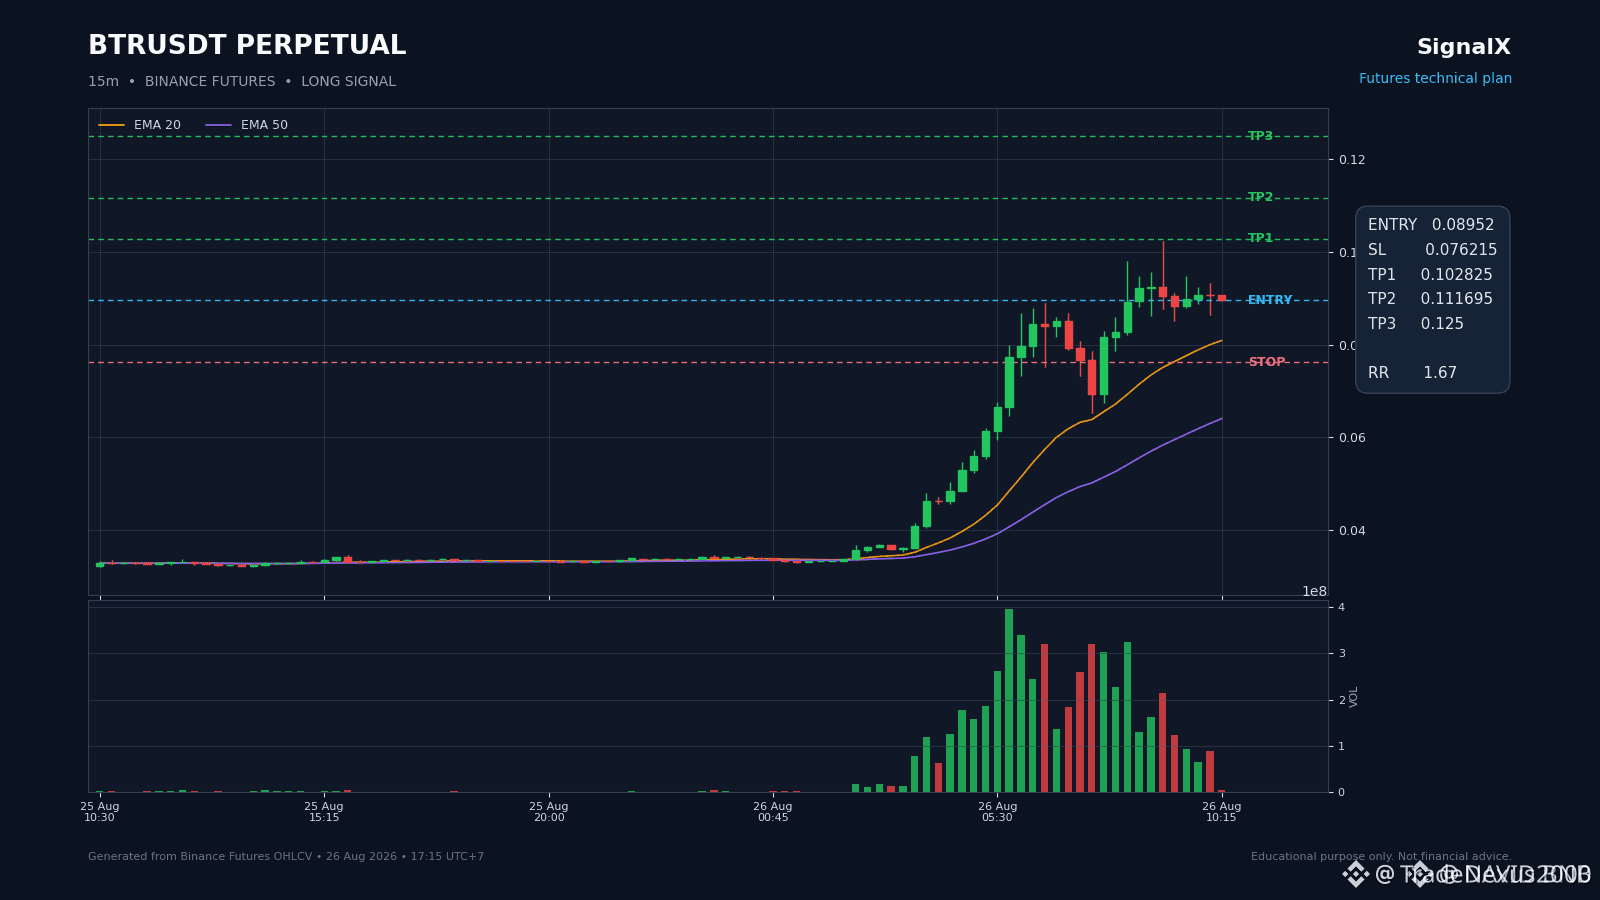Select the TP1 0.102825 row in info box

point(1430,275)
